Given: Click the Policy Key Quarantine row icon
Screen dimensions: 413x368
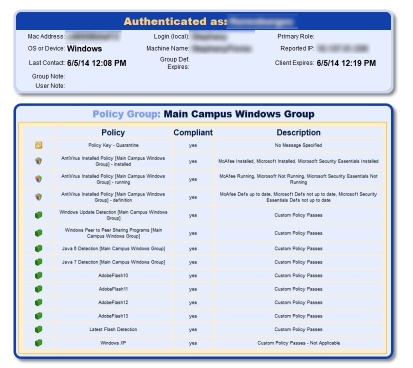Looking at the screenshot, I should [x=39, y=145].
